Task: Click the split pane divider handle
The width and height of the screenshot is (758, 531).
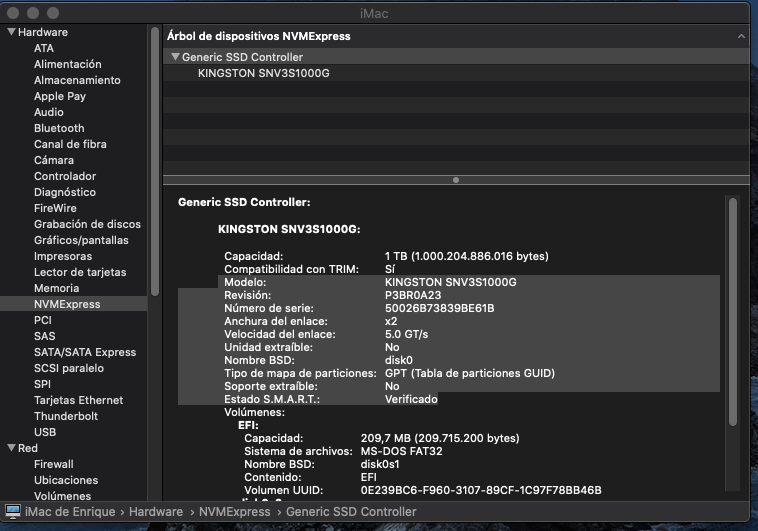Action: coord(456,180)
